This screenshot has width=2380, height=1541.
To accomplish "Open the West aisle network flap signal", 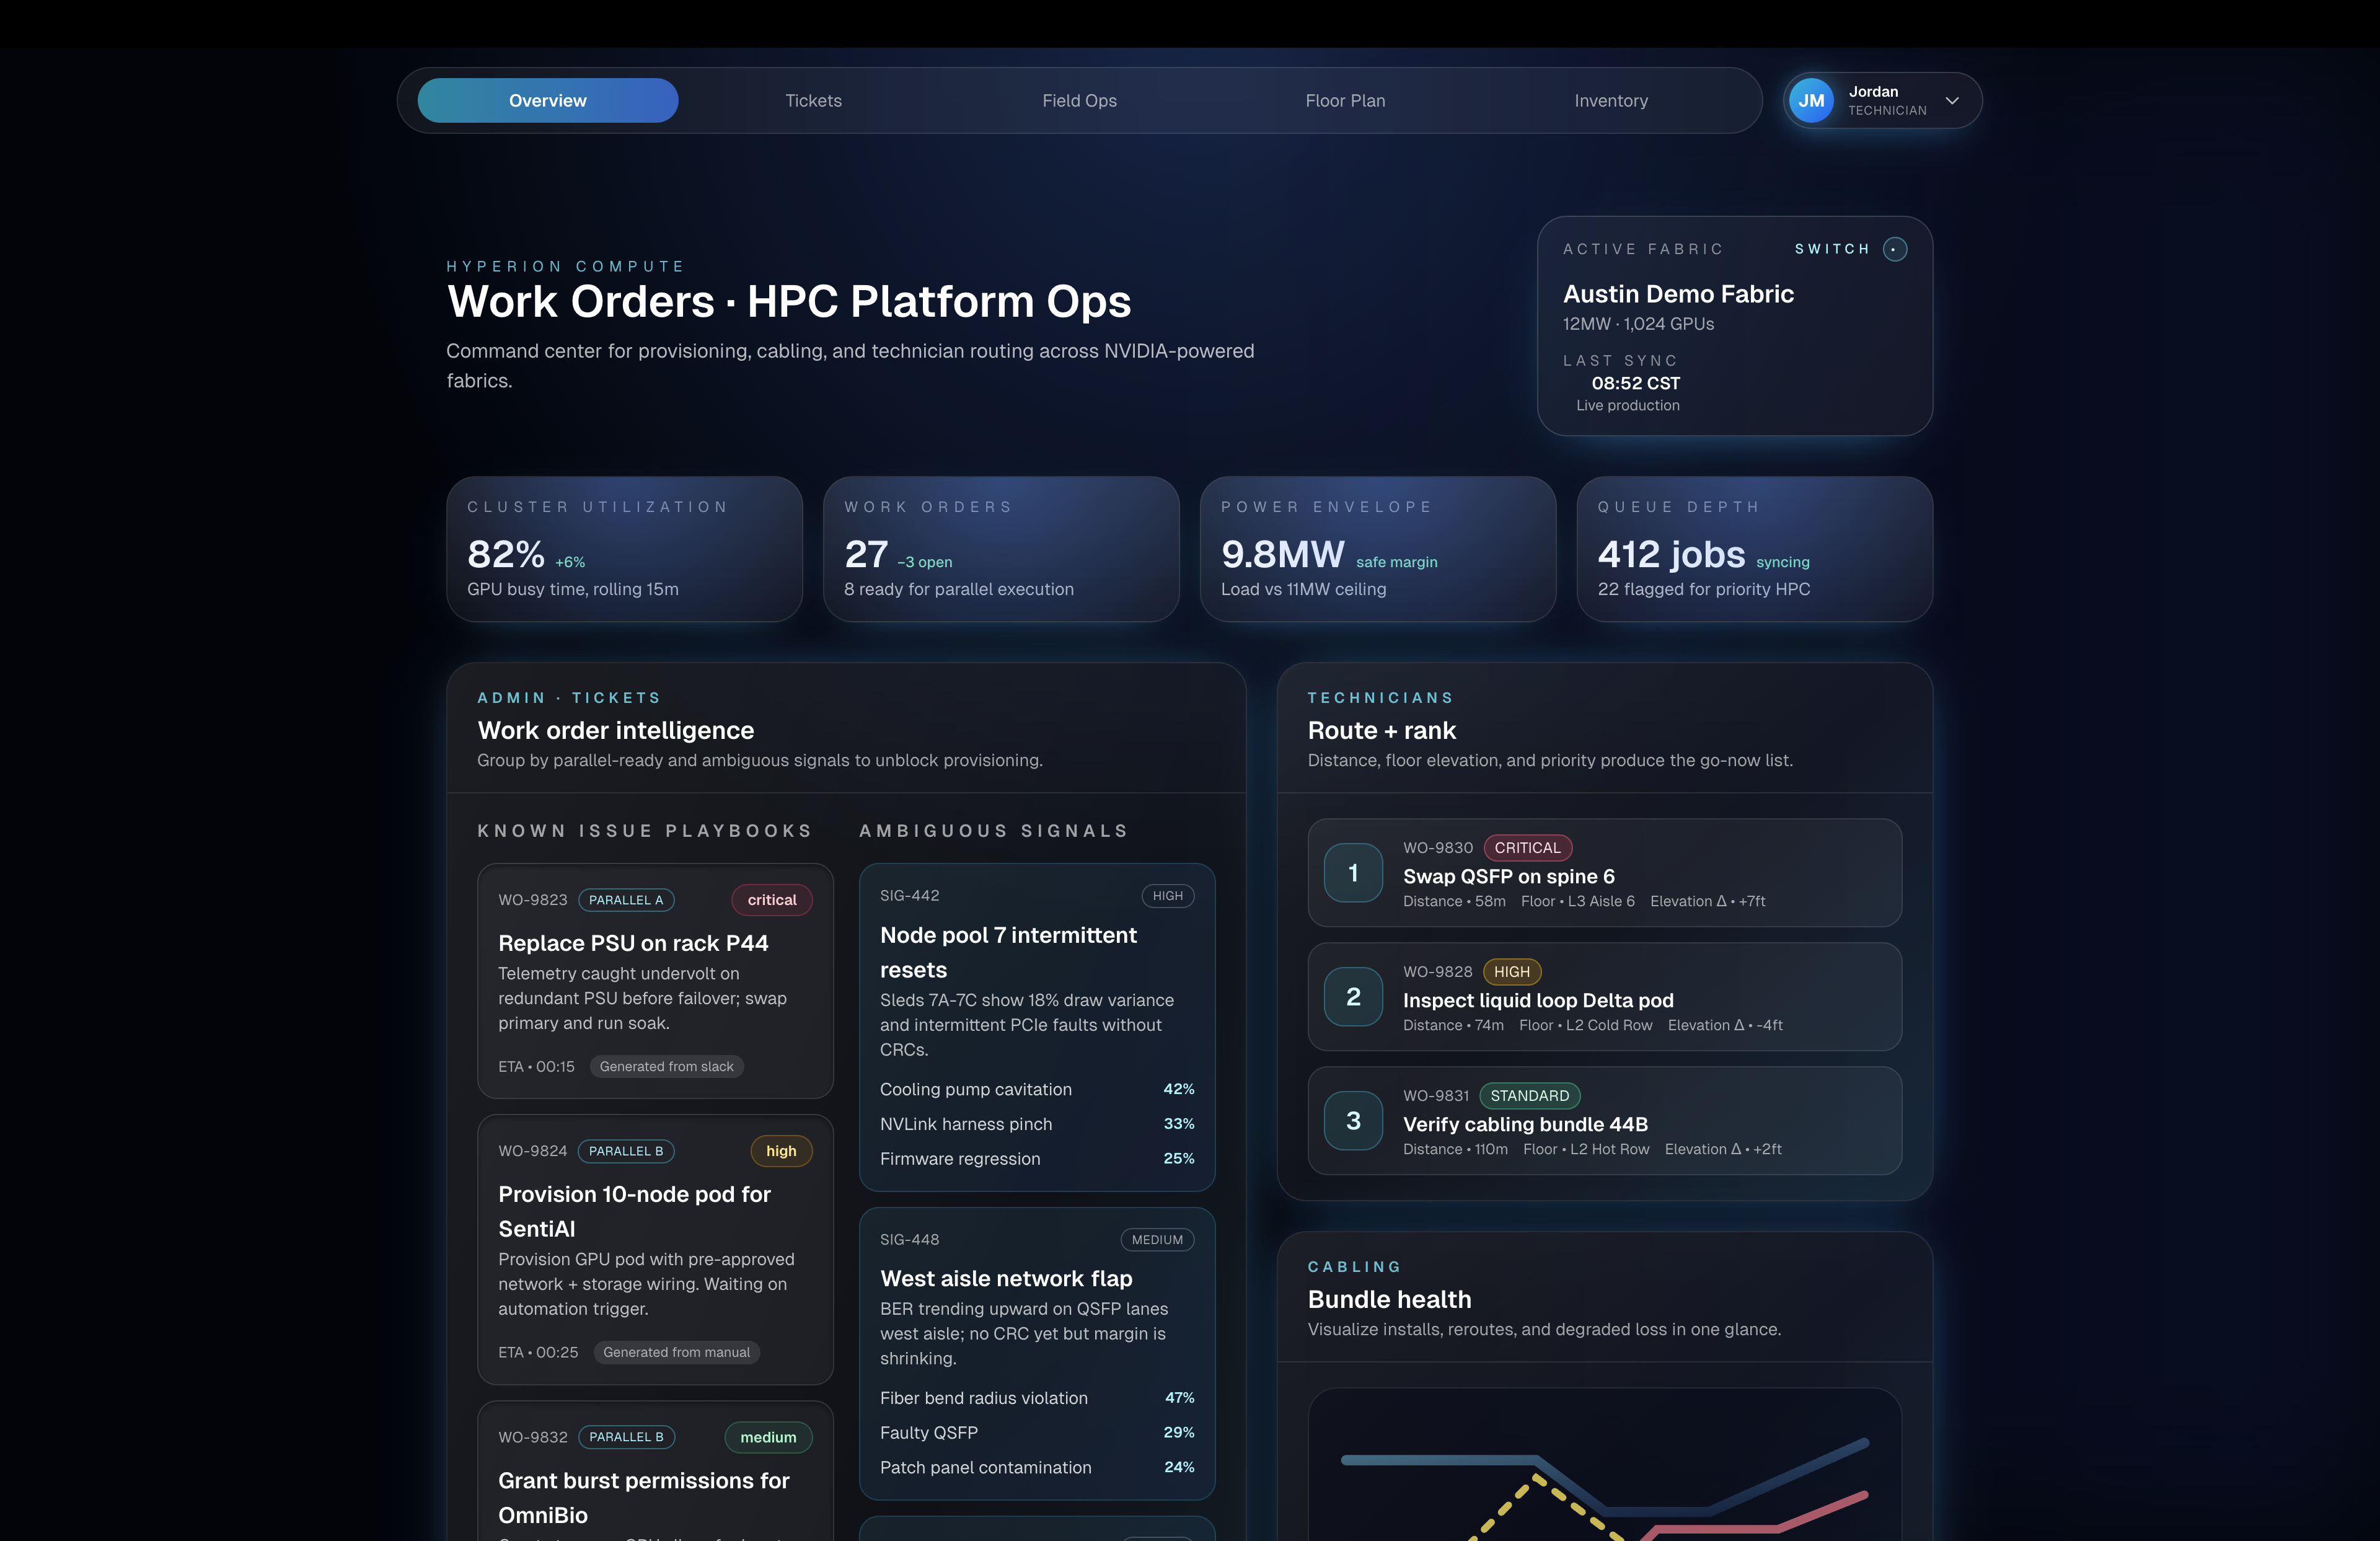I will (1006, 1279).
